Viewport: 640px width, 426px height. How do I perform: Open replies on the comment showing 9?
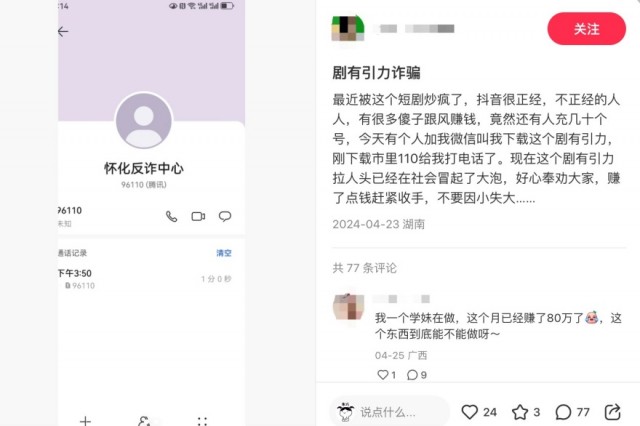412,375
